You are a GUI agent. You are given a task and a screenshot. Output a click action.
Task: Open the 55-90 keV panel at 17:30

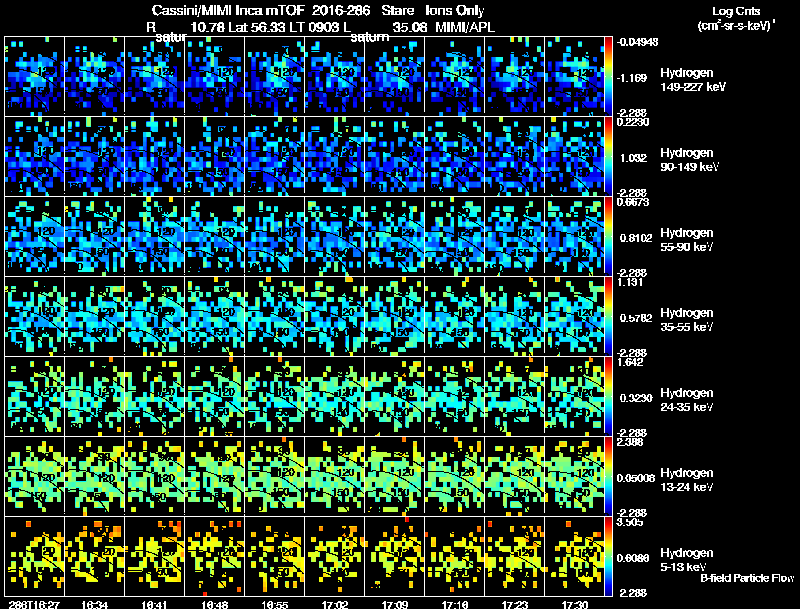pyautogui.click(x=574, y=235)
